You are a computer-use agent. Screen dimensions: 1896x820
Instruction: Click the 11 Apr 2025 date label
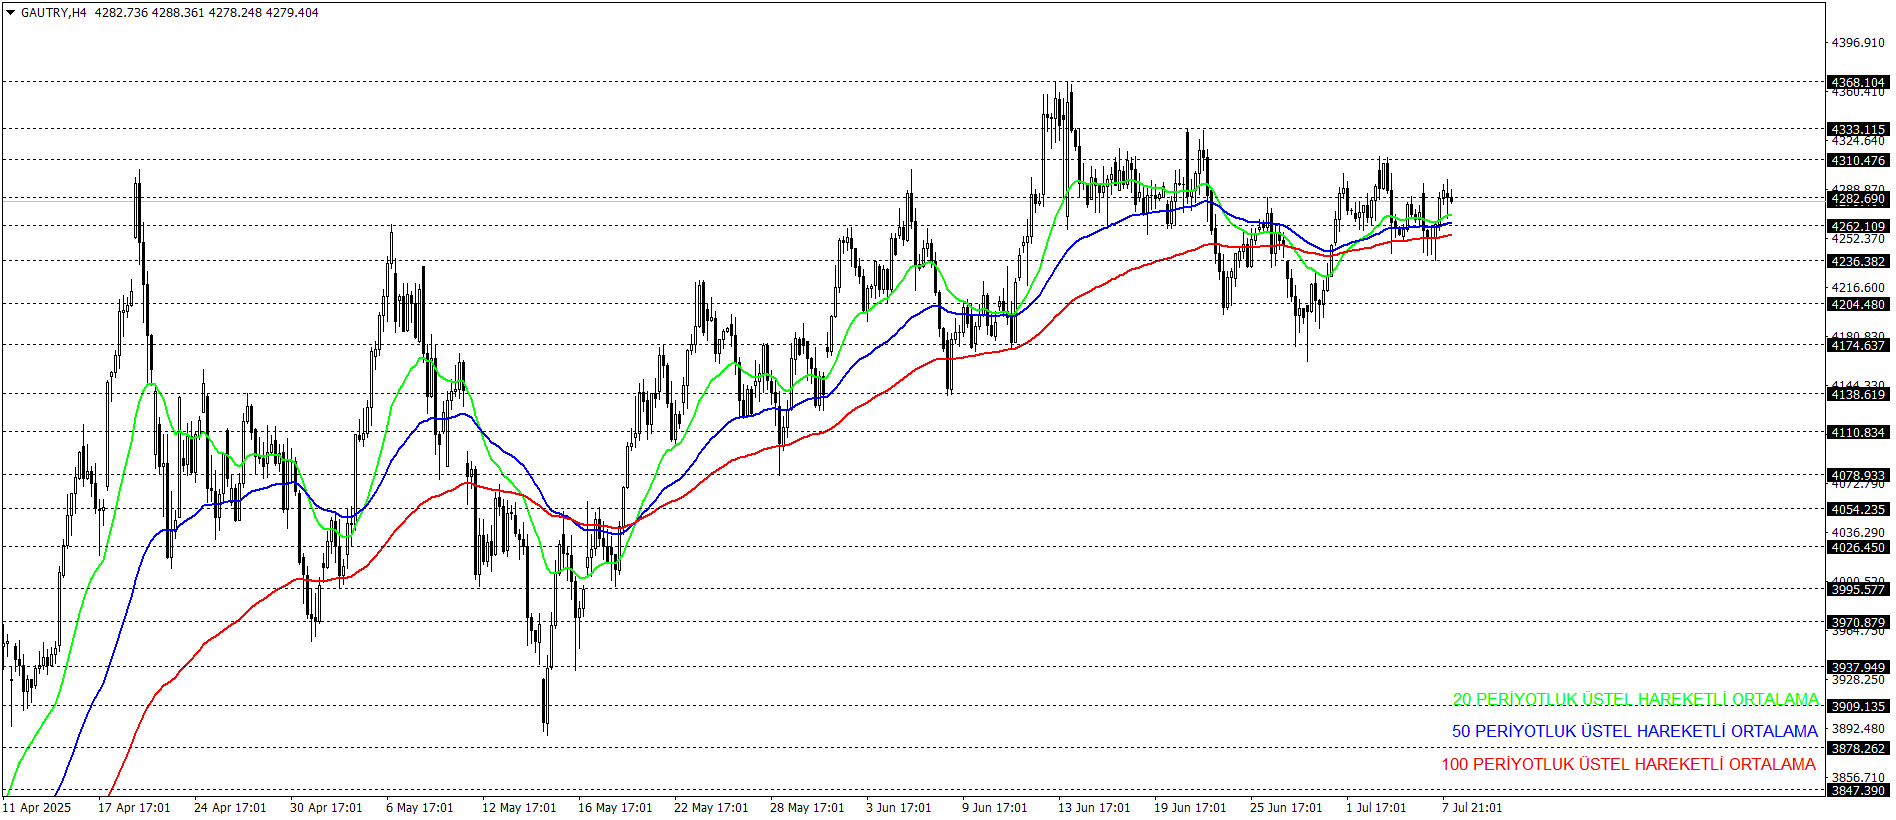click(x=37, y=808)
